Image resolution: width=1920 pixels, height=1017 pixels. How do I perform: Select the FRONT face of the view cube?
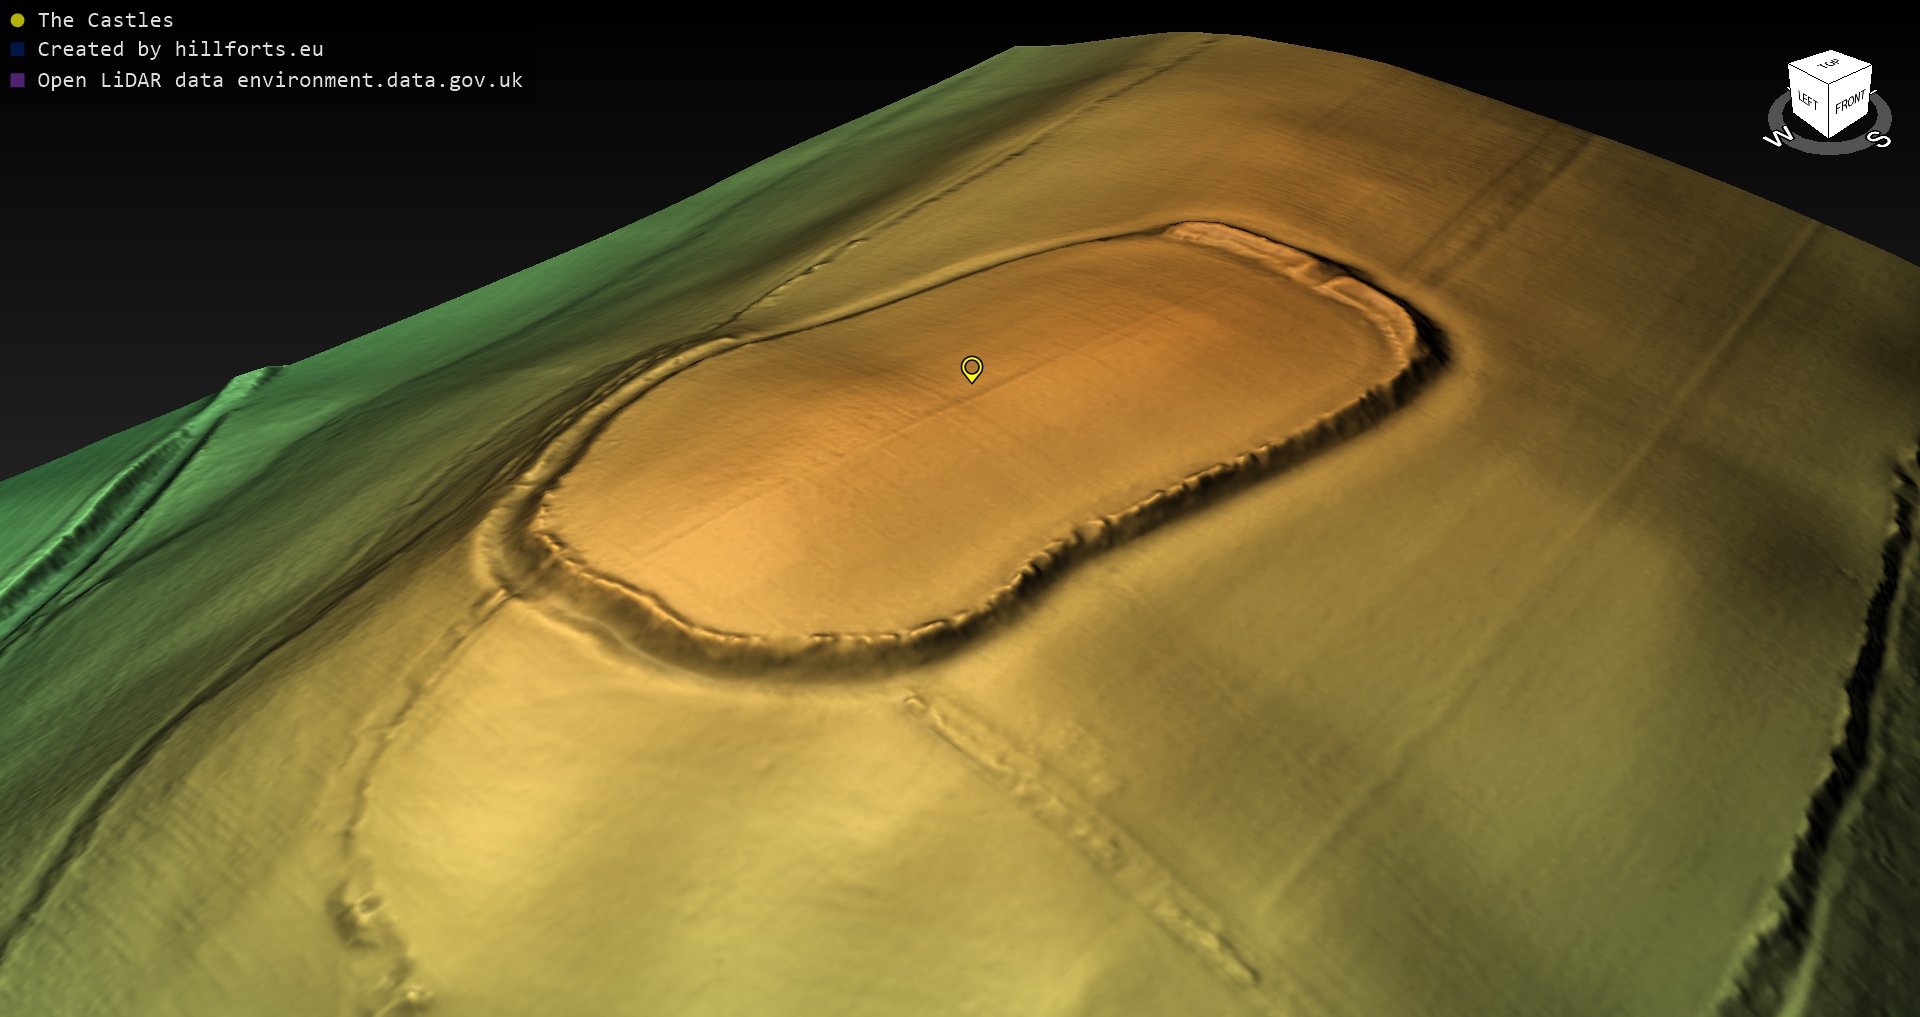(x=1850, y=102)
